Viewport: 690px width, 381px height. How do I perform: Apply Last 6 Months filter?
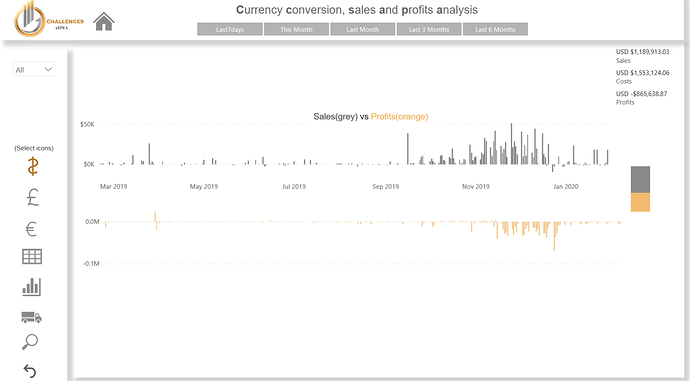click(x=495, y=29)
